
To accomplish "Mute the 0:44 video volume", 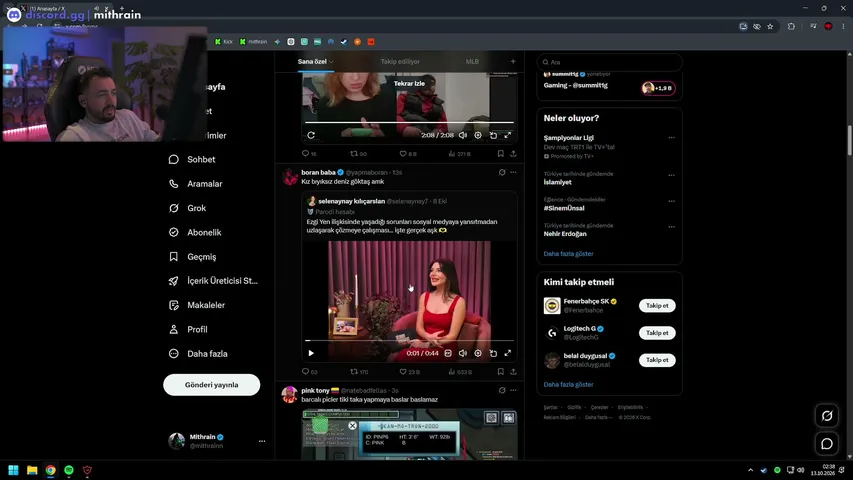I will pyautogui.click(x=462, y=353).
